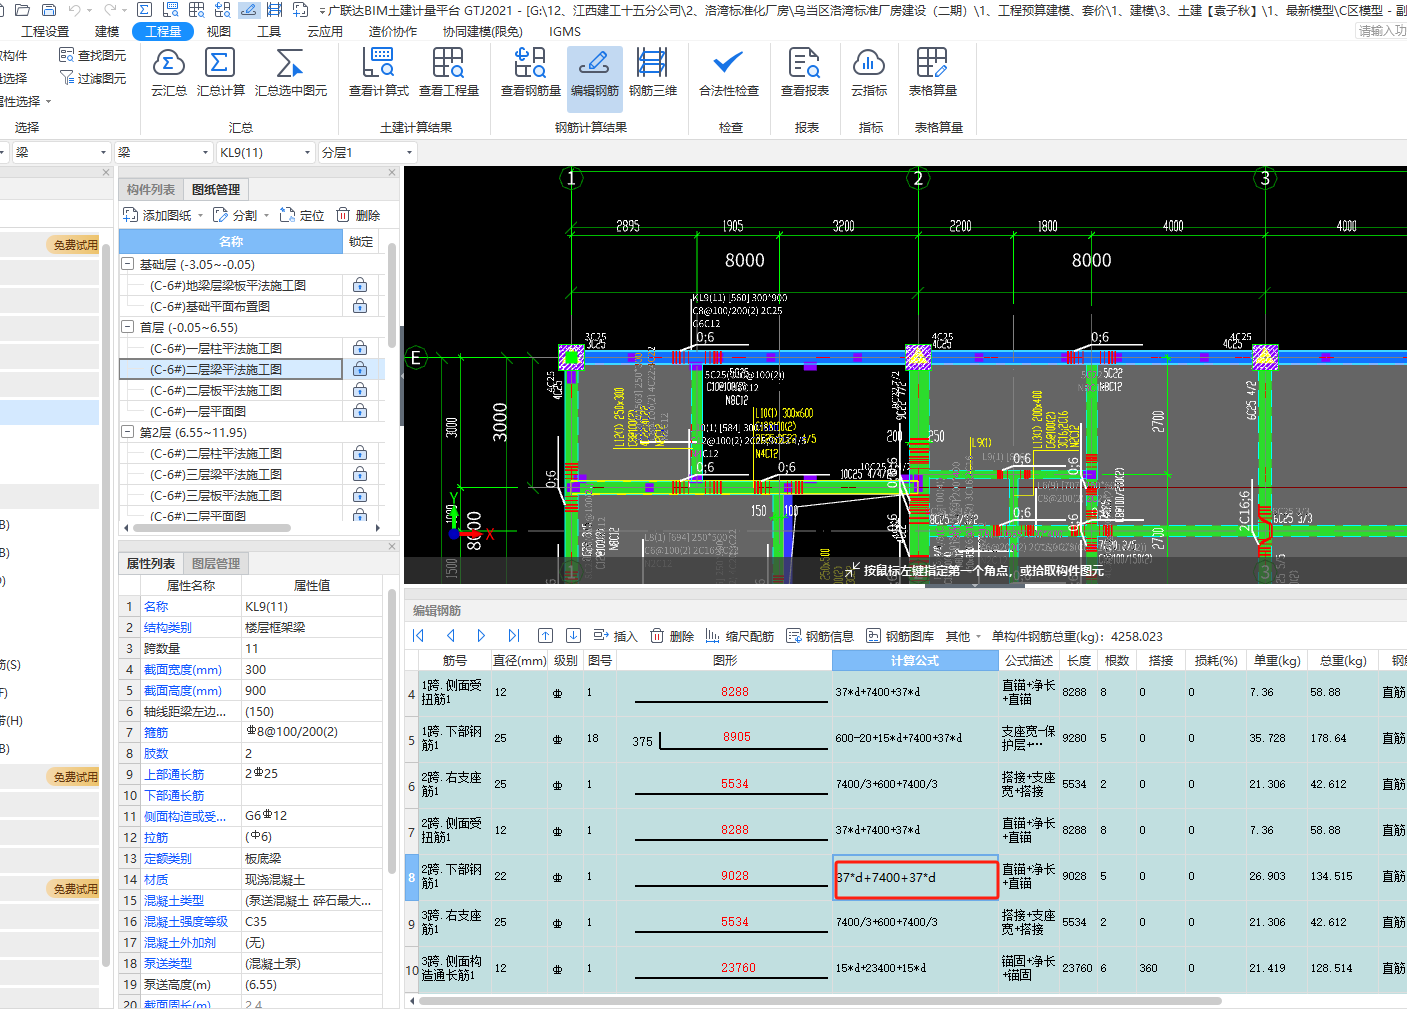Open 查看工程量 tool
Viewport: 1407px width, 1009px height.
pos(448,73)
